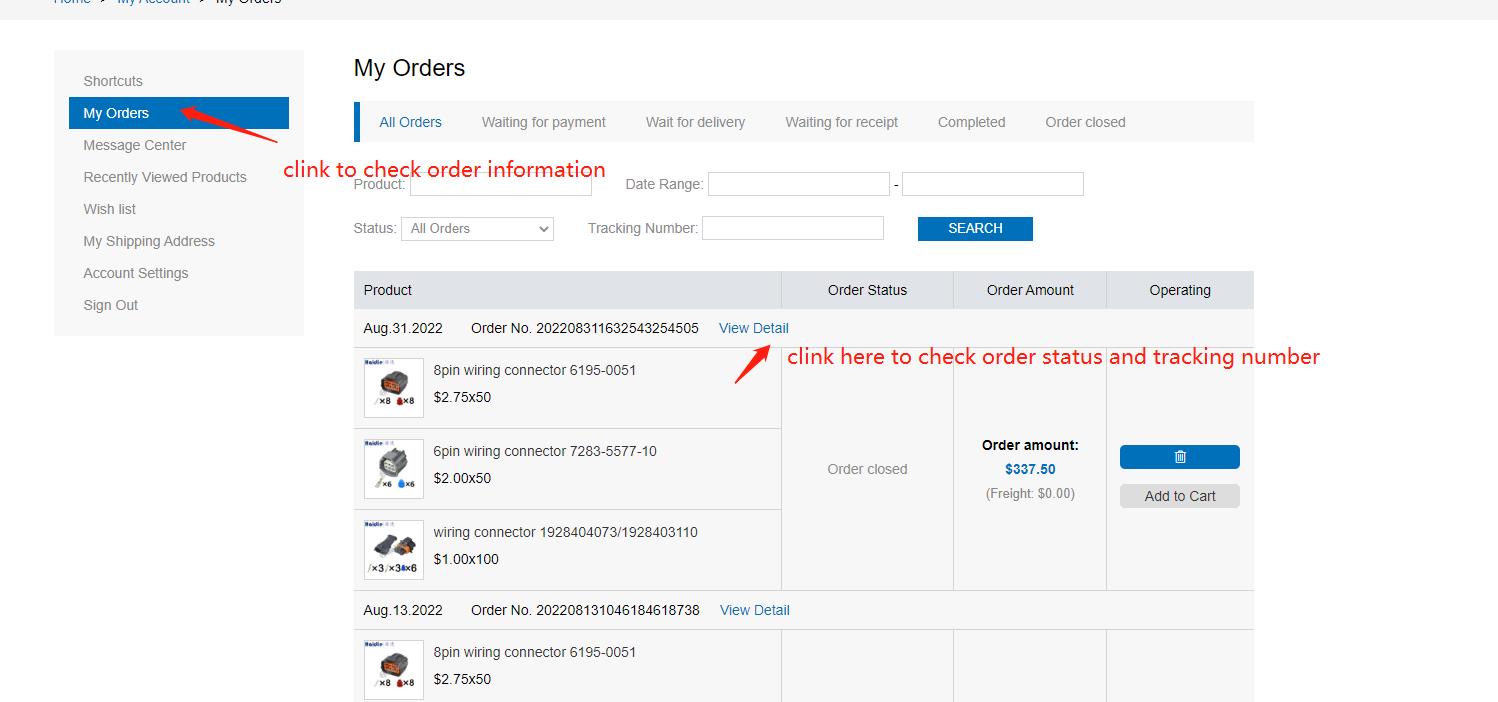The width and height of the screenshot is (1498, 702).
Task: Click the Date Range start field
Action: point(798,184)
